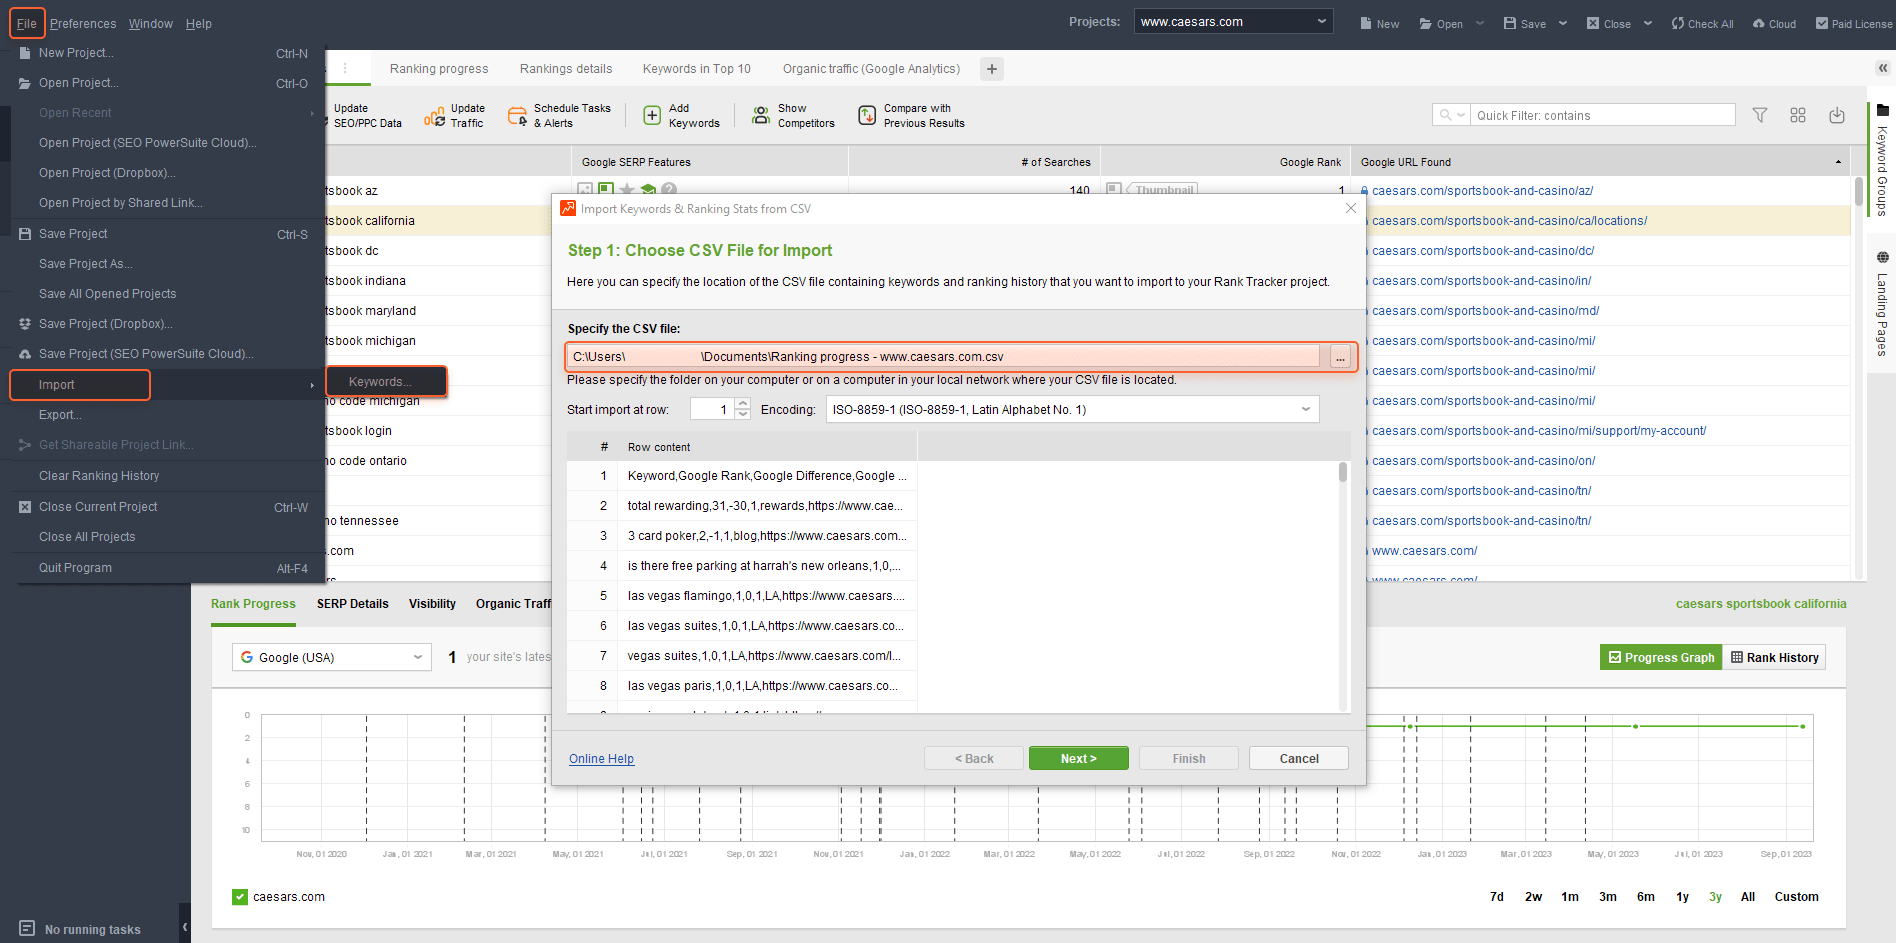Screen dimensions: 1896x943
Task: Select 7d time range
Action: click(x=1497, y=897)
